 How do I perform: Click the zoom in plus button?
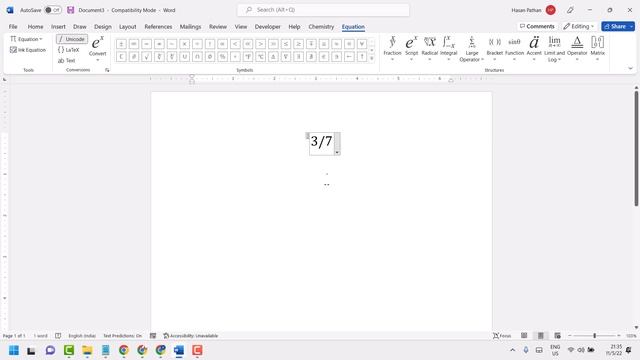coord(619,336)
